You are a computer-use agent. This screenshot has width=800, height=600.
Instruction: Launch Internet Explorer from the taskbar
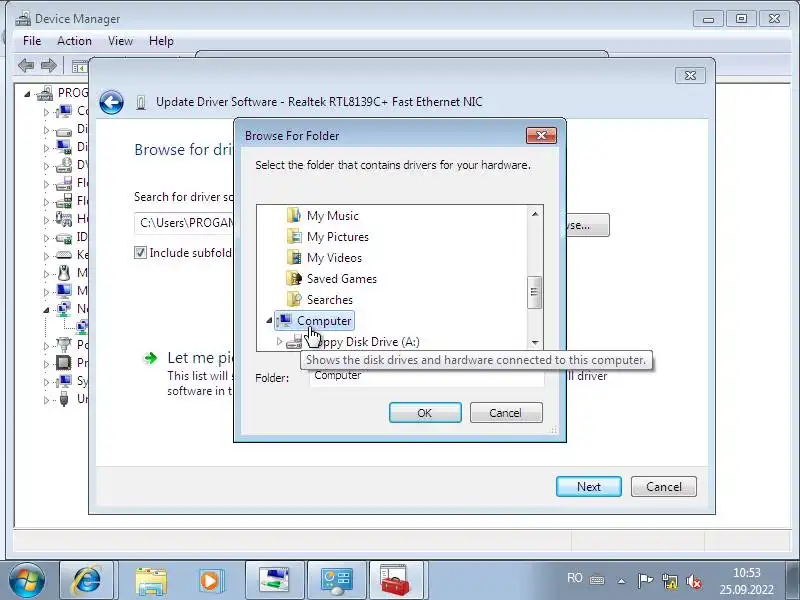click(x=87, y=580)
